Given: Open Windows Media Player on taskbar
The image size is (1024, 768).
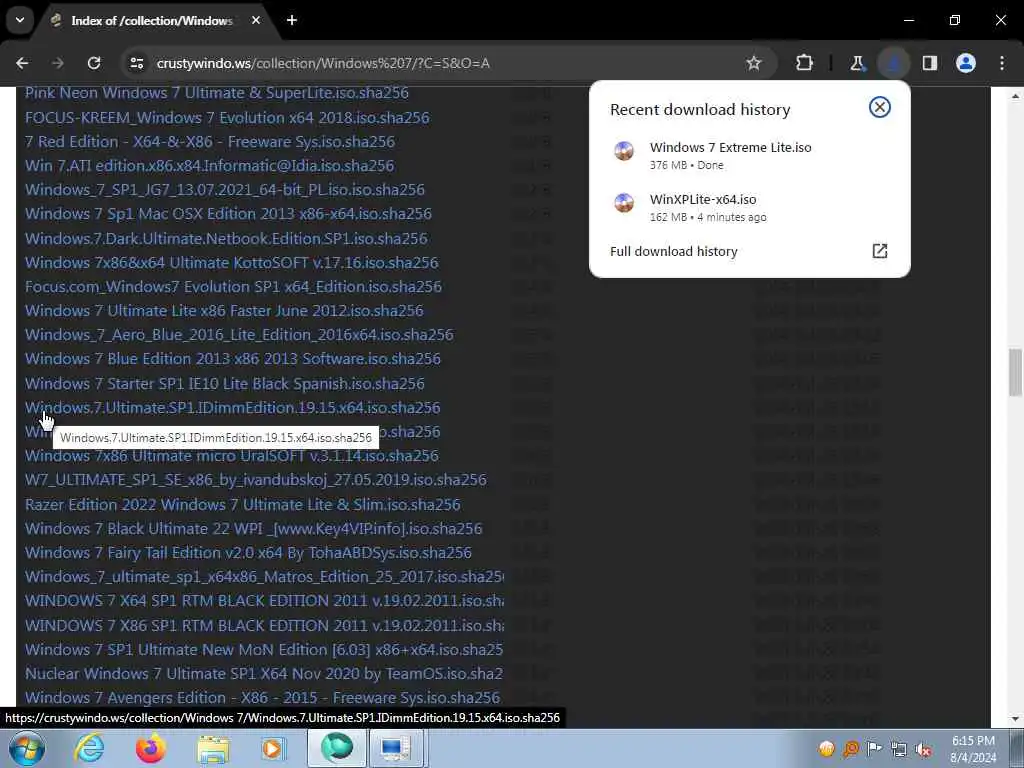Looking at the screenshot, I should 274,748.
